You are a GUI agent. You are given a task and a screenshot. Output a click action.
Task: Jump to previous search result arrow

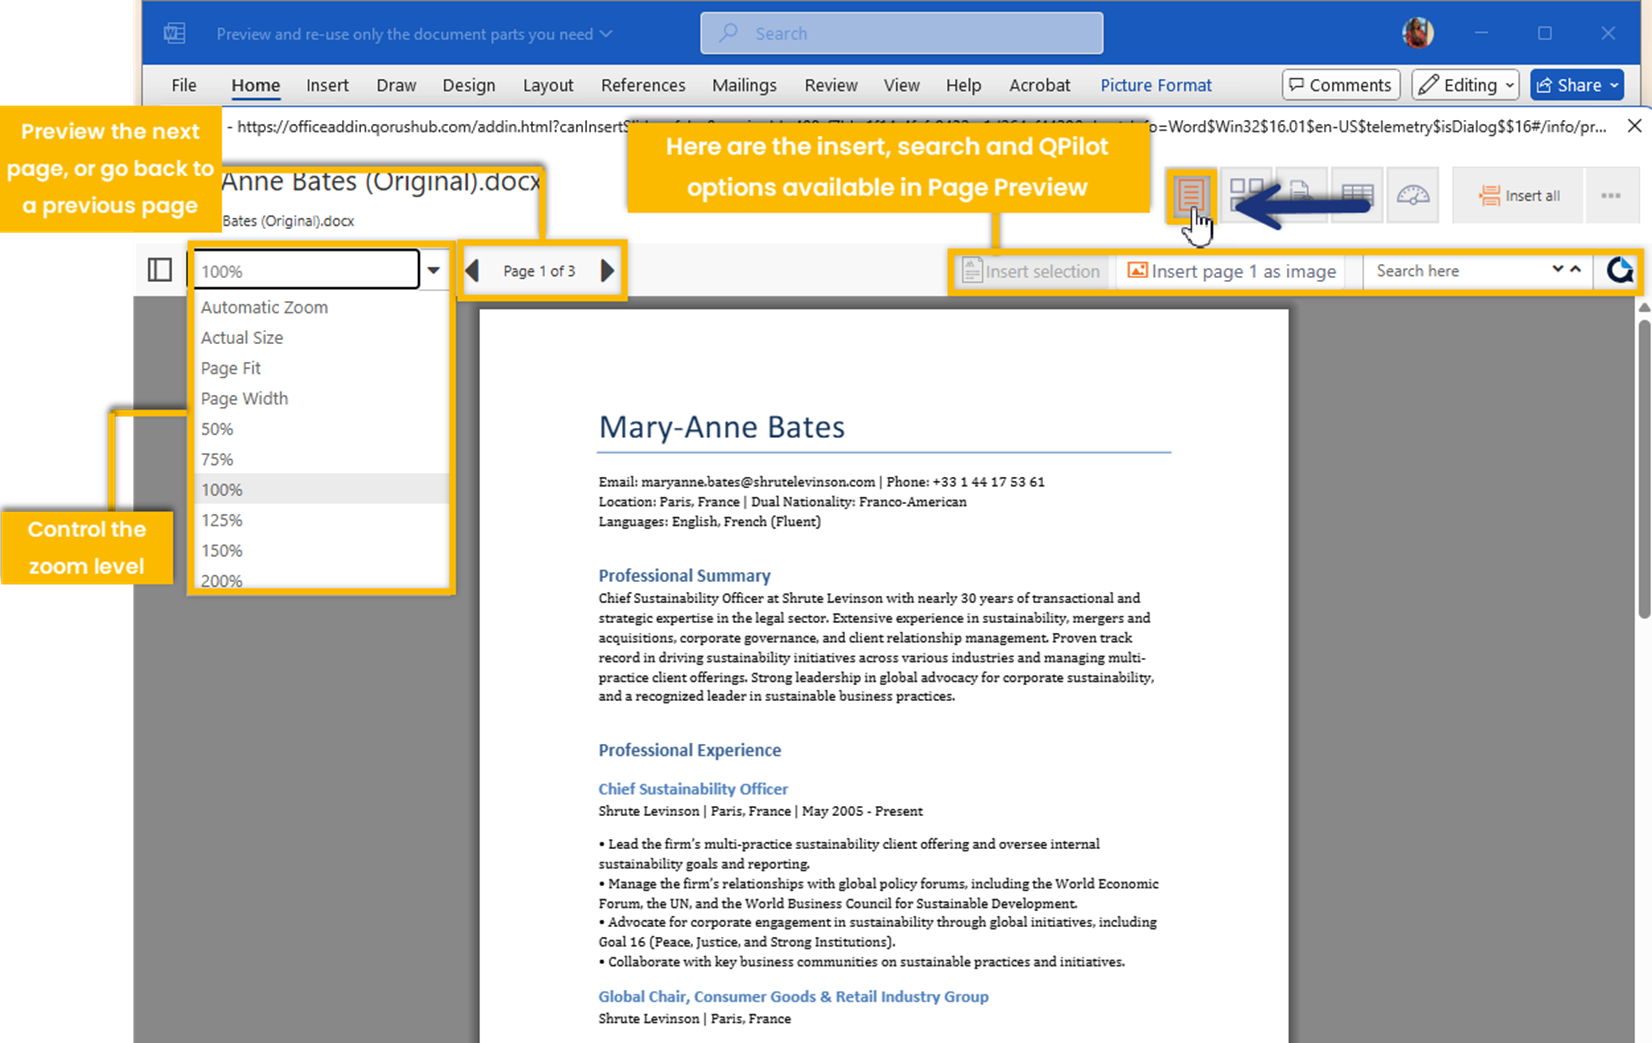pyautogui.click(x=1575, y=270)
